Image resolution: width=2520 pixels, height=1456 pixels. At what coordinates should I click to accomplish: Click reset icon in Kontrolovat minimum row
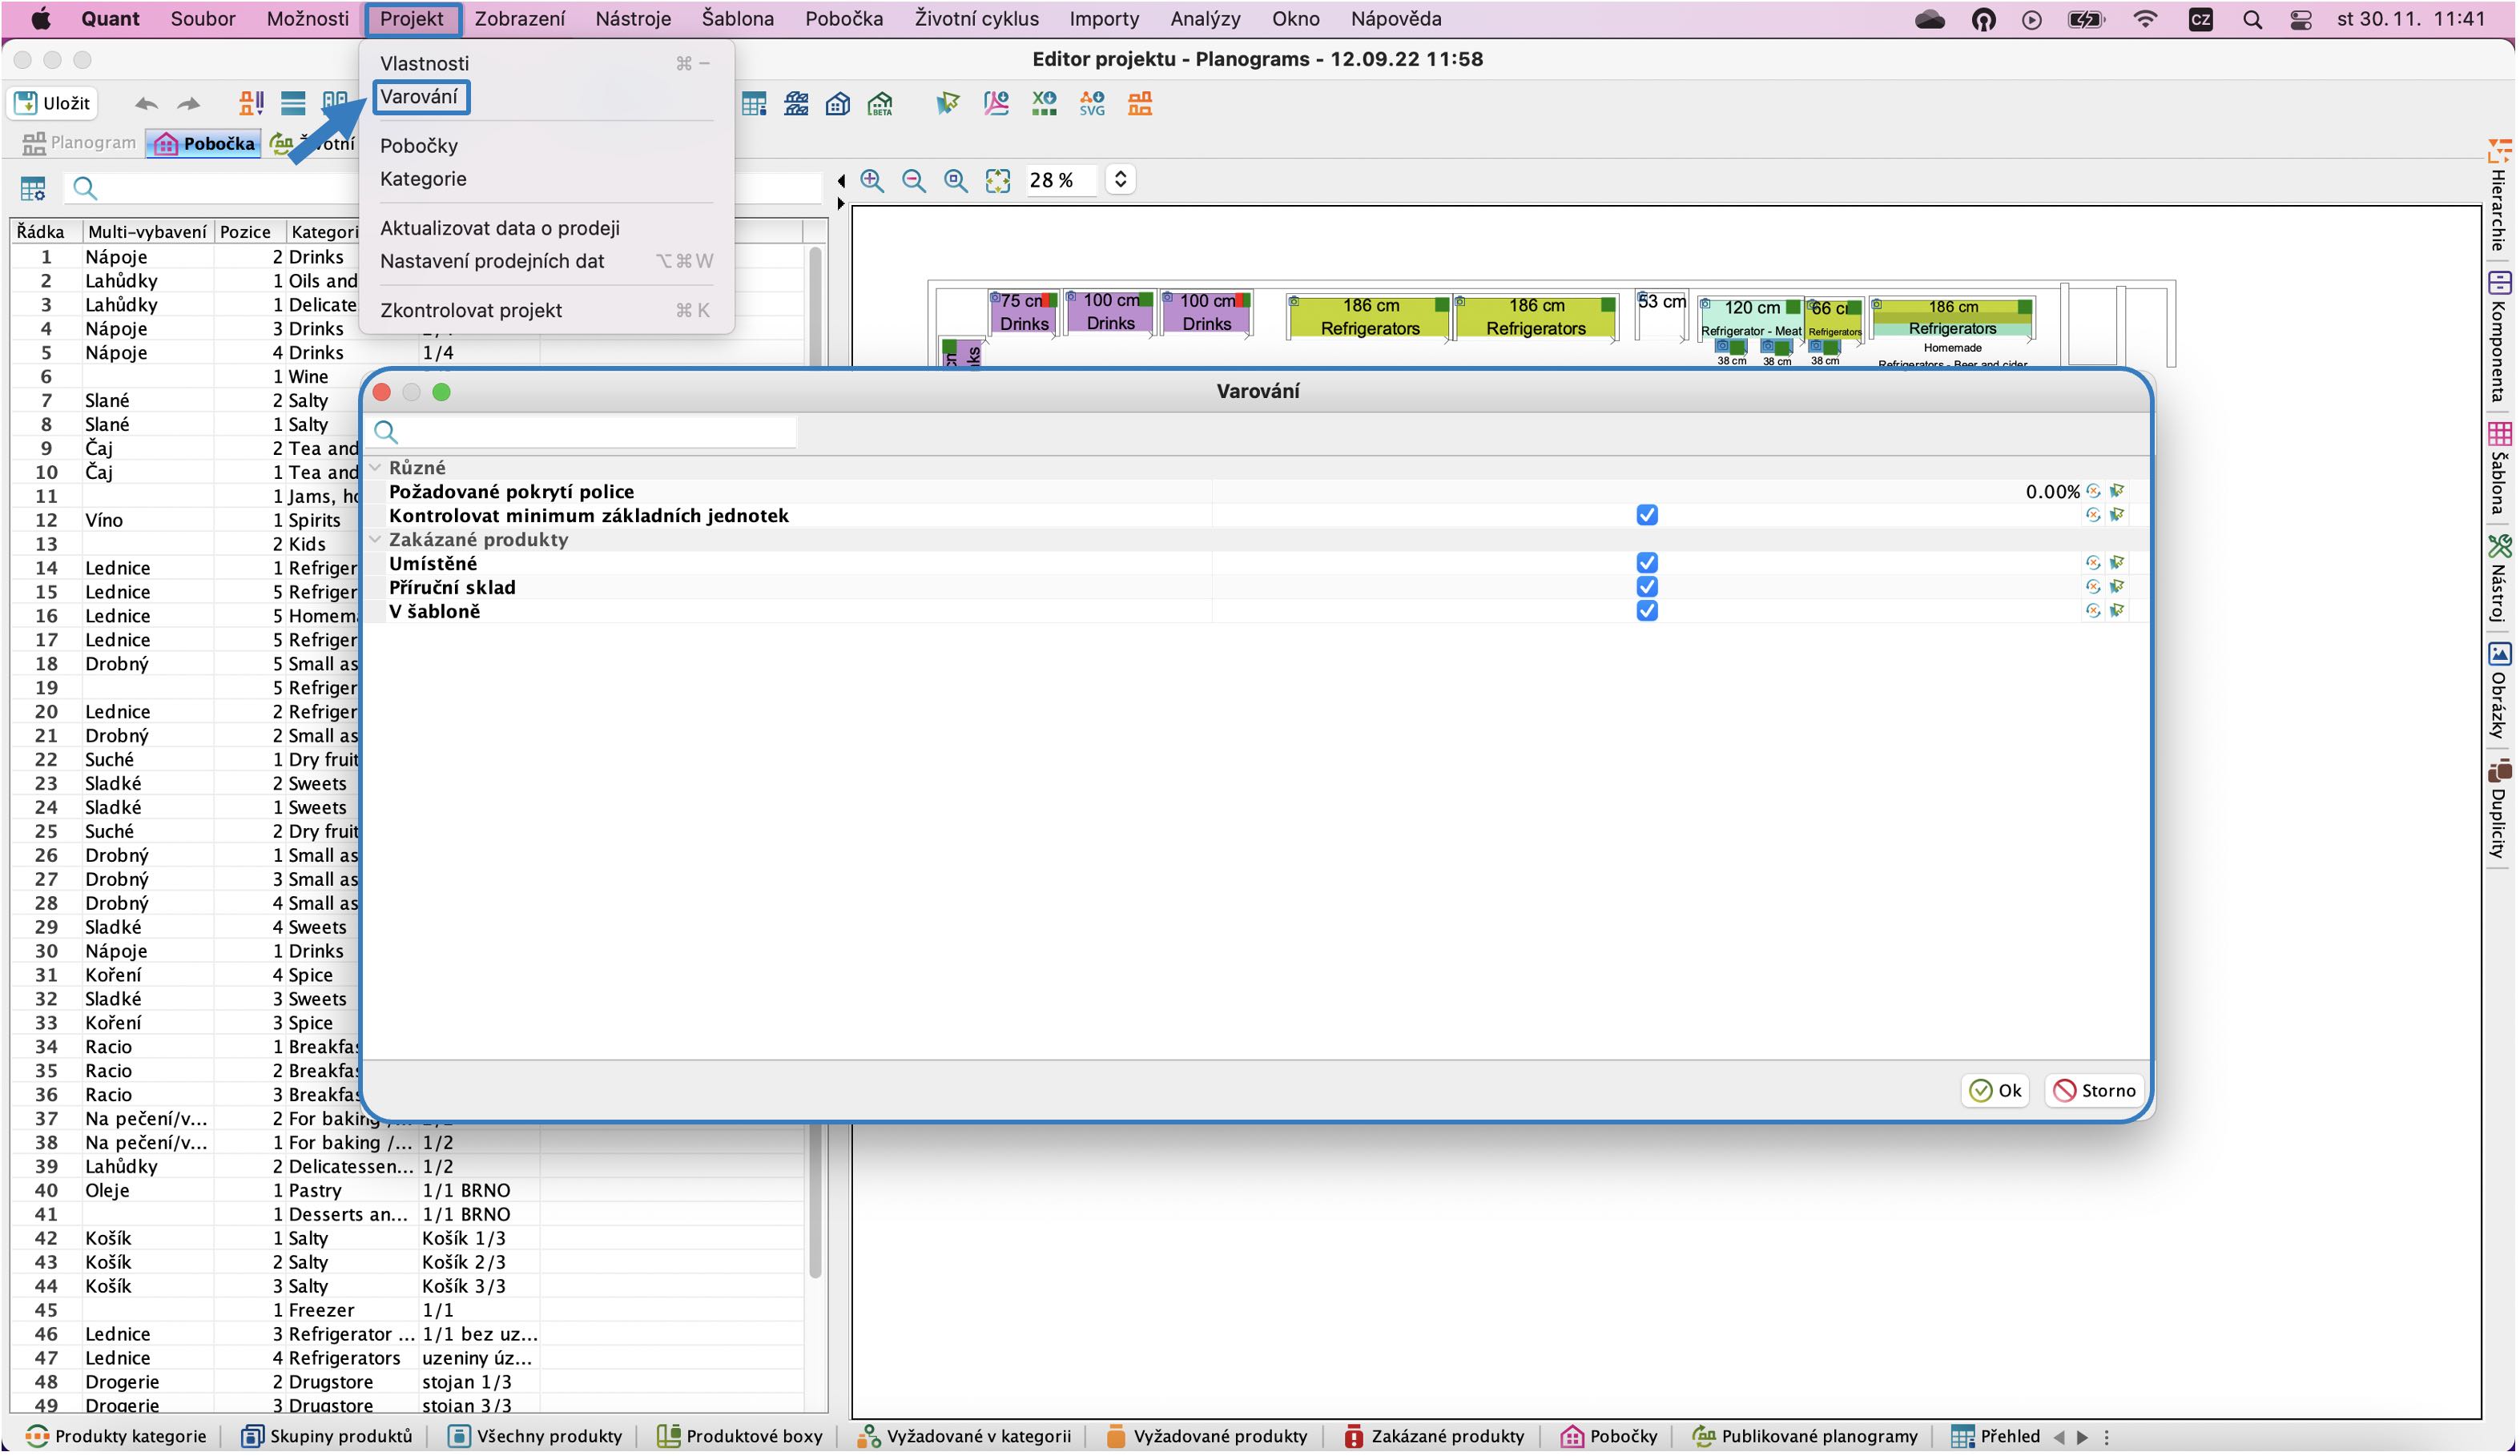tap(2093, 515)
